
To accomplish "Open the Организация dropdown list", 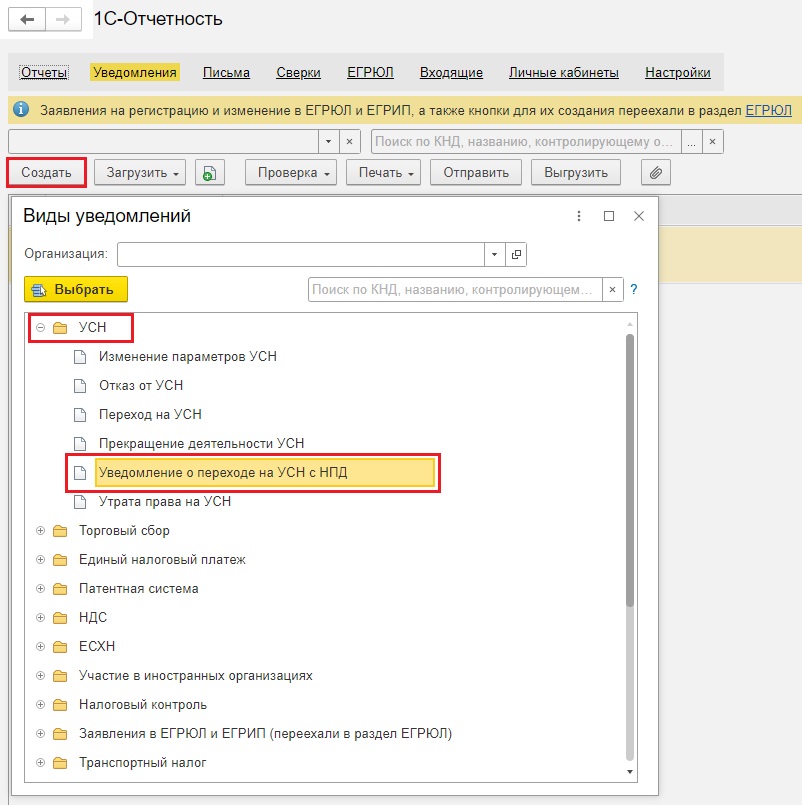I will 494,254.
